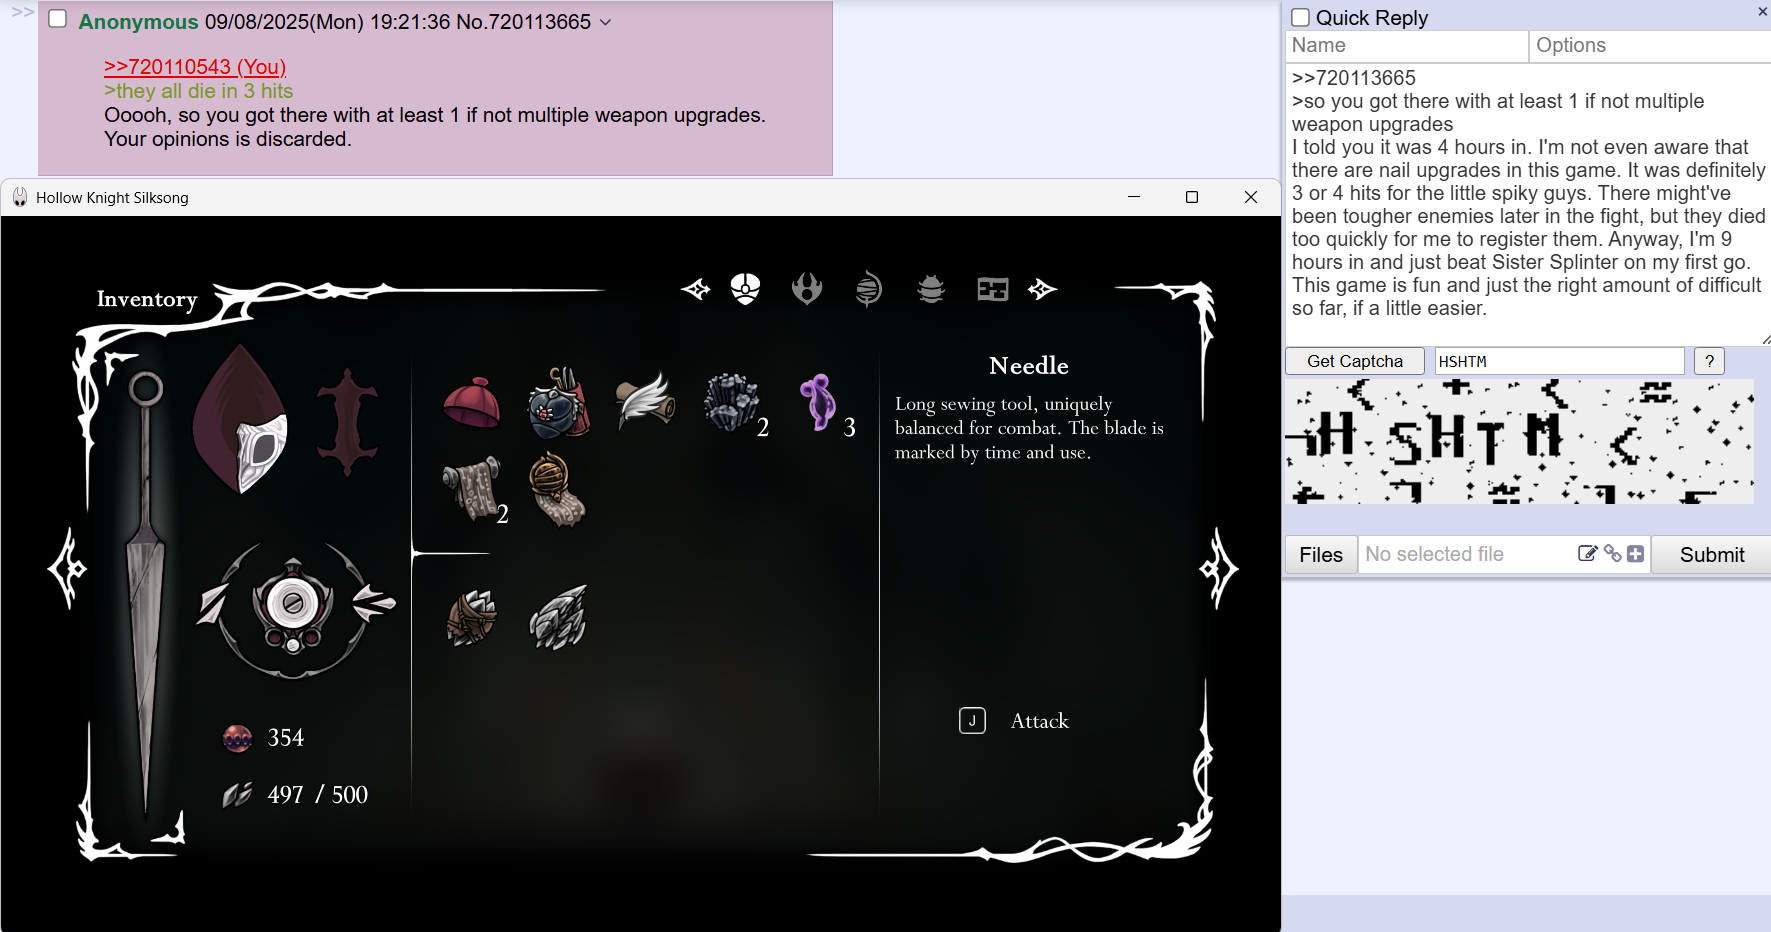Click inside the reply comment text area
The height and width of the screenshot is (932, 1771).
[1528, 204]
